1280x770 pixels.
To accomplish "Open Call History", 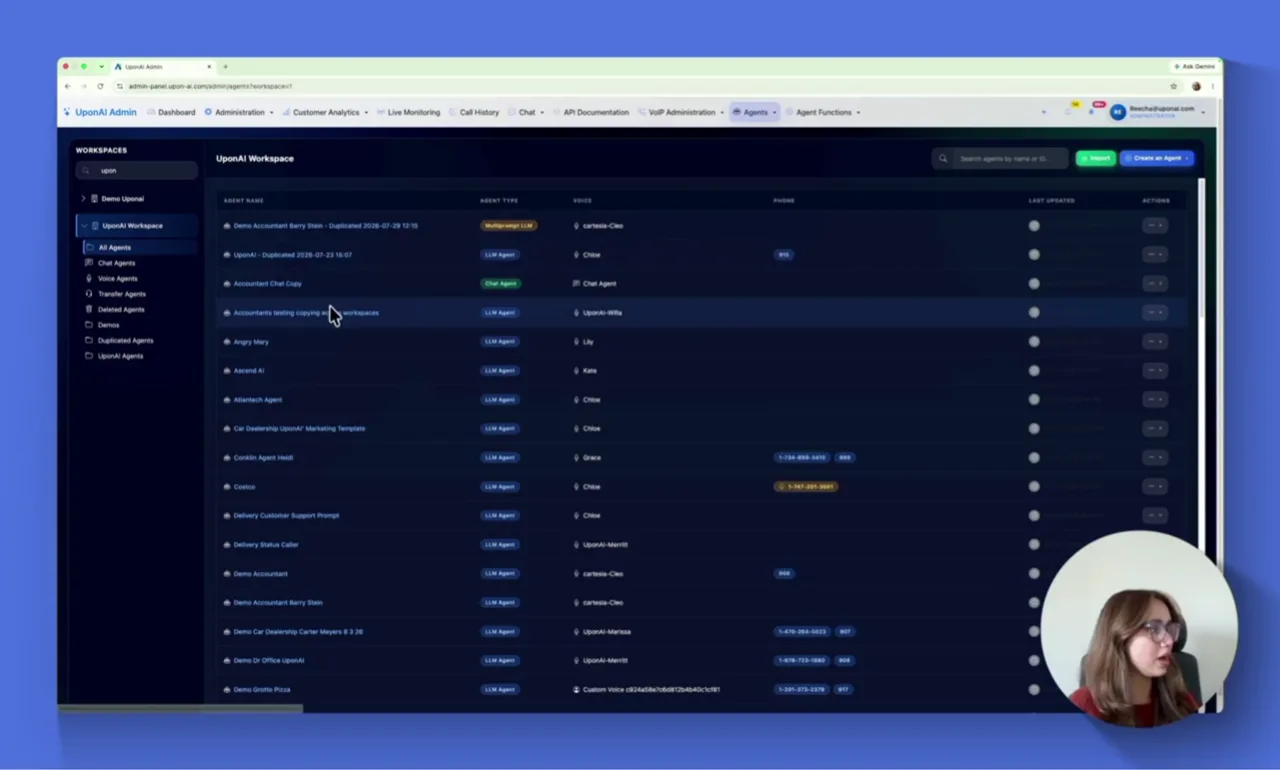I will [474, 112].
